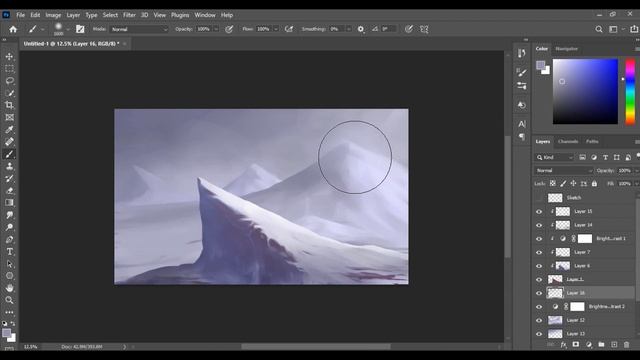Open the brush preset picker arrow
The height and width of the screenshot is (360, 640).
click(x=68, y=29)
